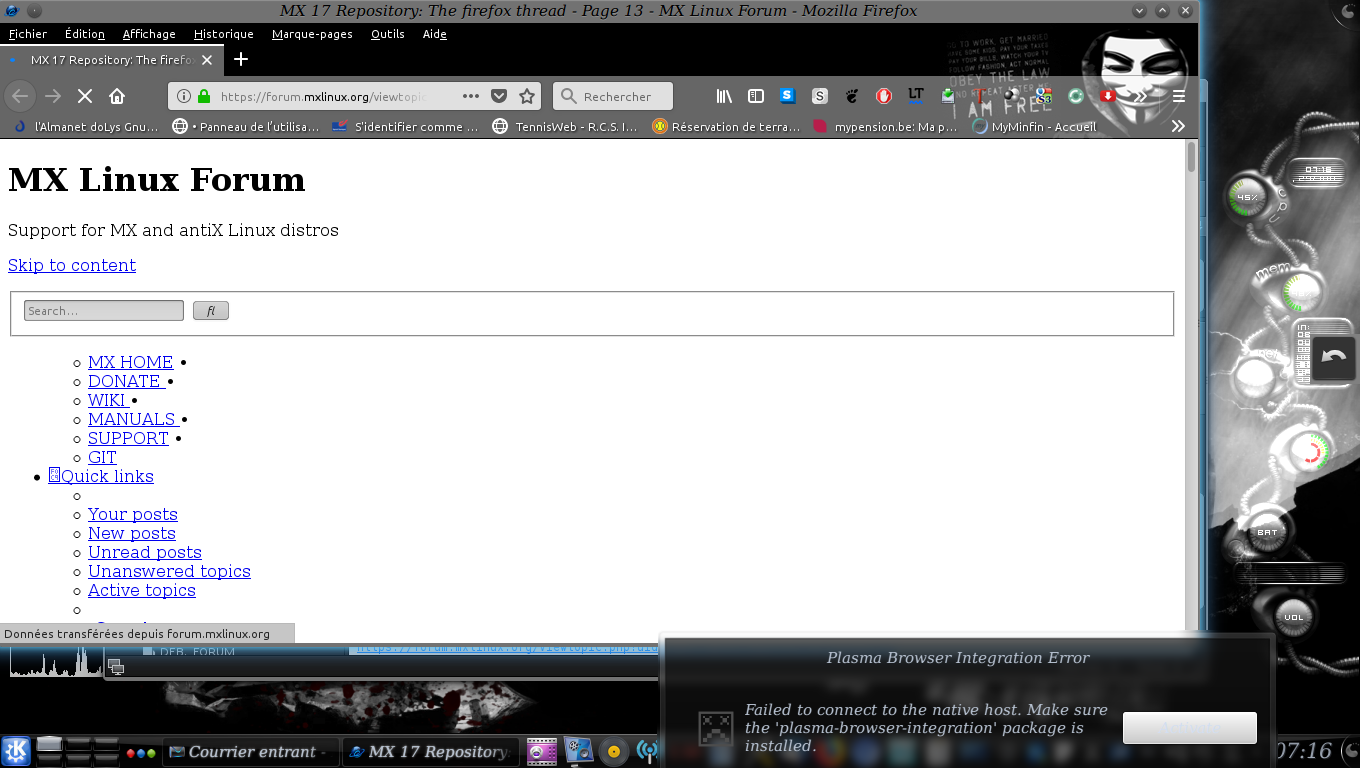The image size is (1360, 768).
Task: Click the URL address field
Action: point(325,96)
